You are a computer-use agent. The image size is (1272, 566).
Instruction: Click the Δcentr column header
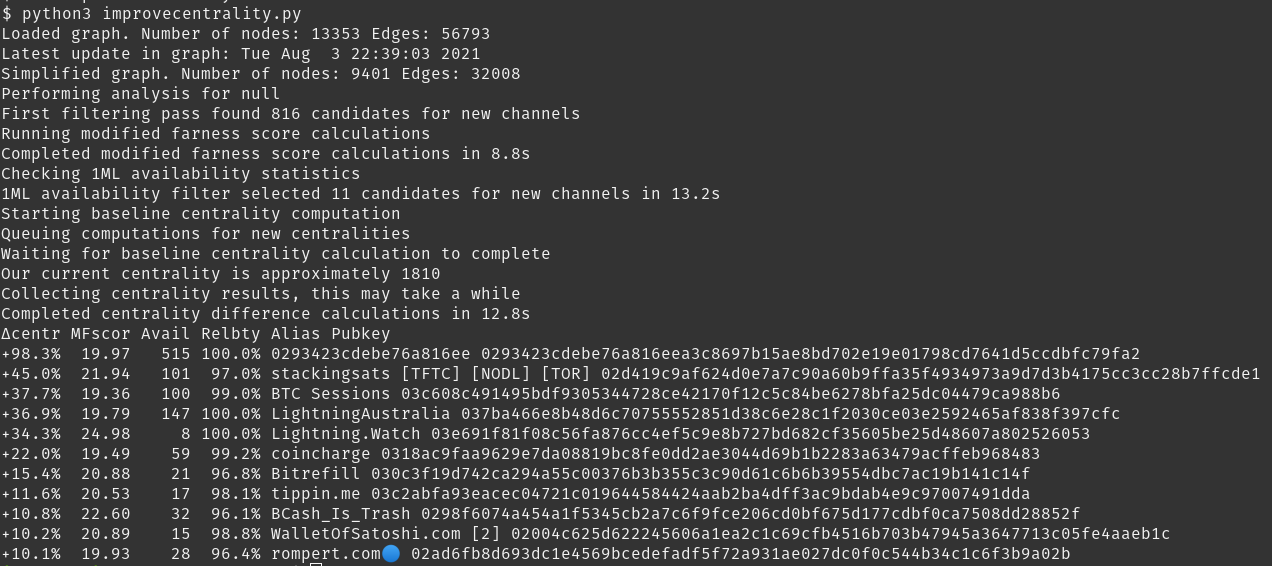pyautogui.click(x=31, y=334)
